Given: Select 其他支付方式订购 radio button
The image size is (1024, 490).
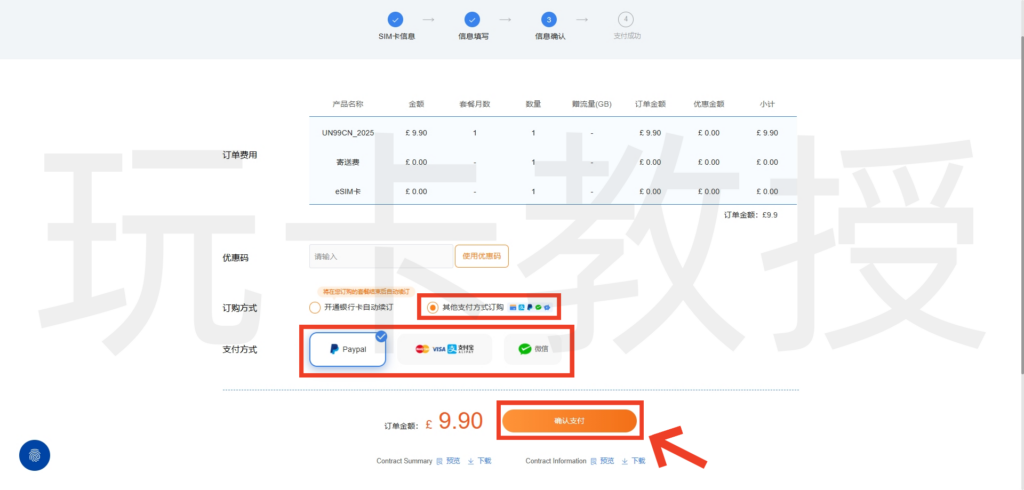Looking at the screenshot, I should coord(432,307).
